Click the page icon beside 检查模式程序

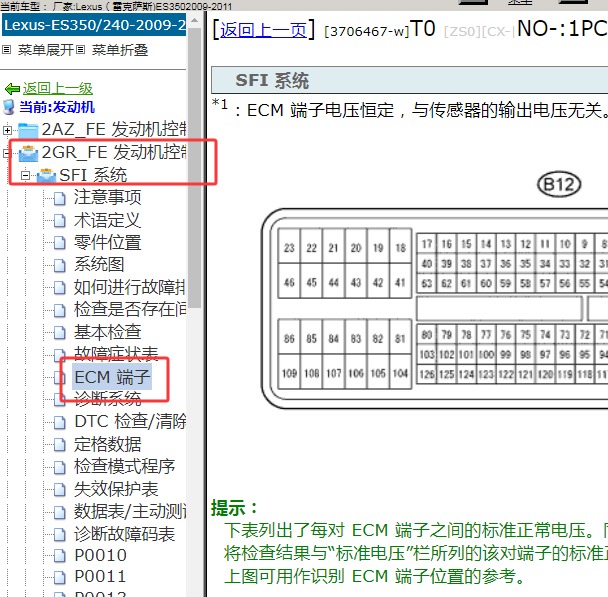pos(59,467)
